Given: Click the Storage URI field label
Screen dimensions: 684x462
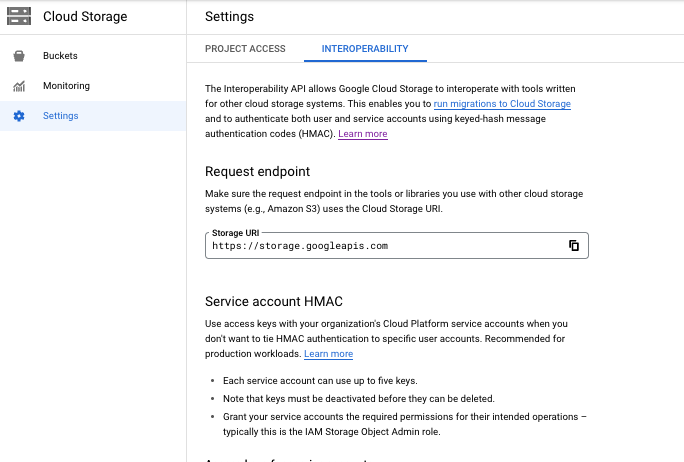Looking at the screenshot, I should click(x=235, y=233).
